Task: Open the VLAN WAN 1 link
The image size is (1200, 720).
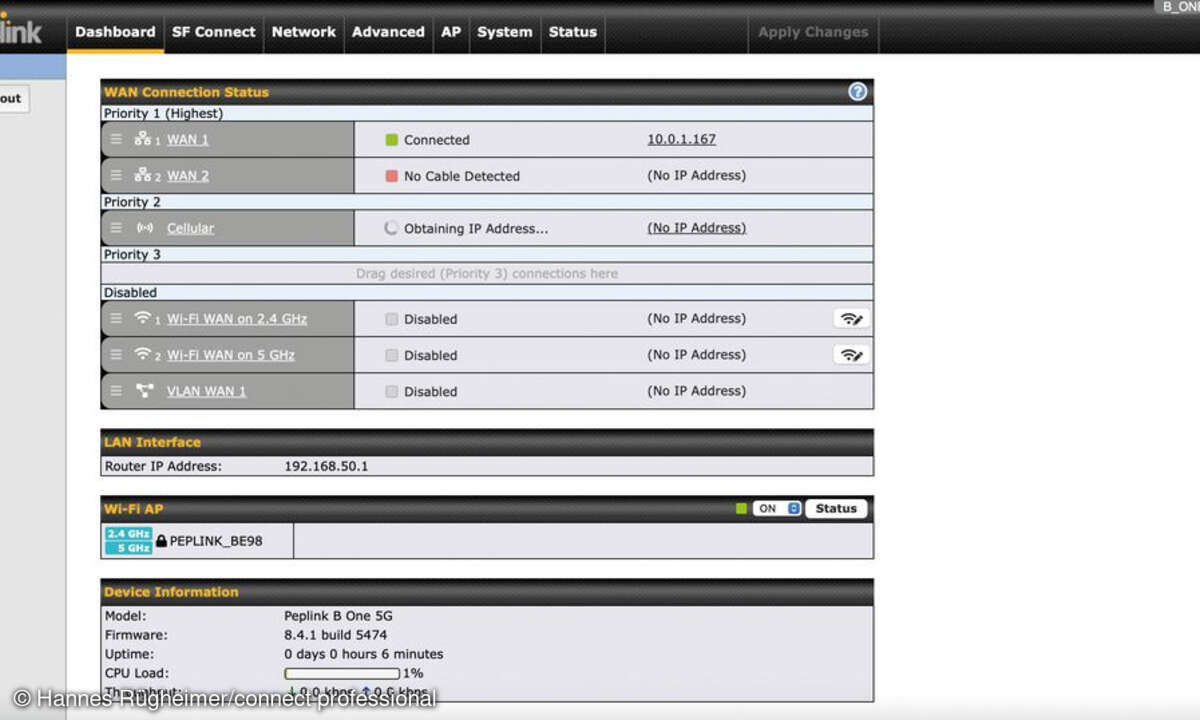Action: (206, 391)
